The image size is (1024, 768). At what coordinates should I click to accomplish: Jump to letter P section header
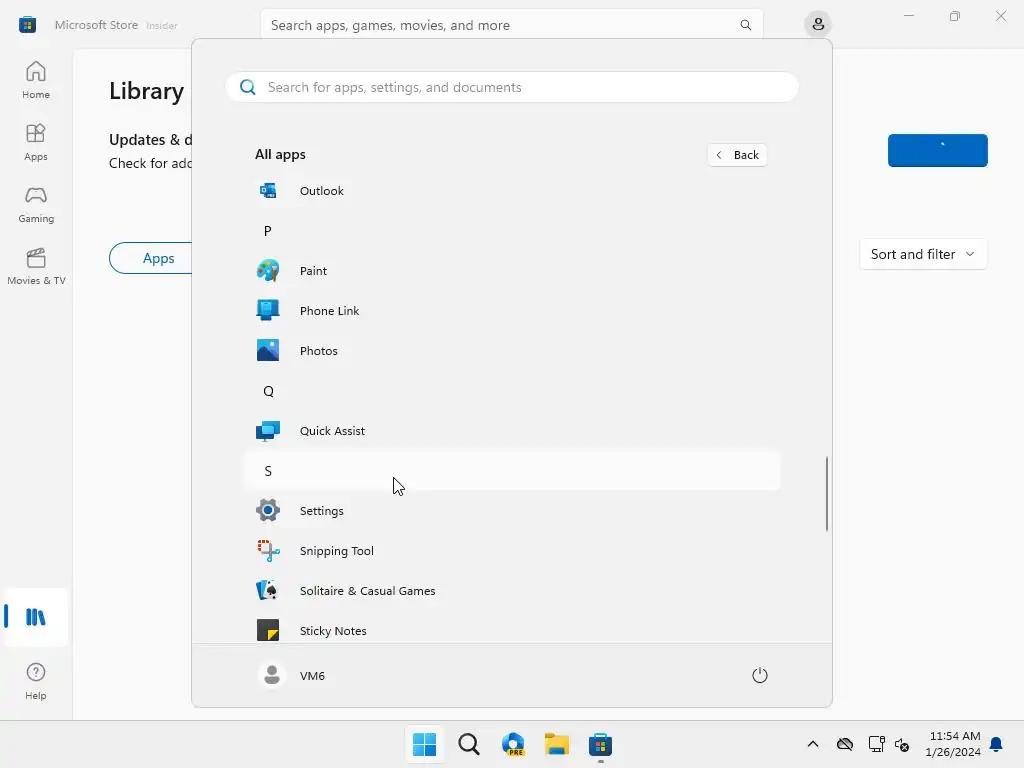pyautogui.click(x=512, y=231)
